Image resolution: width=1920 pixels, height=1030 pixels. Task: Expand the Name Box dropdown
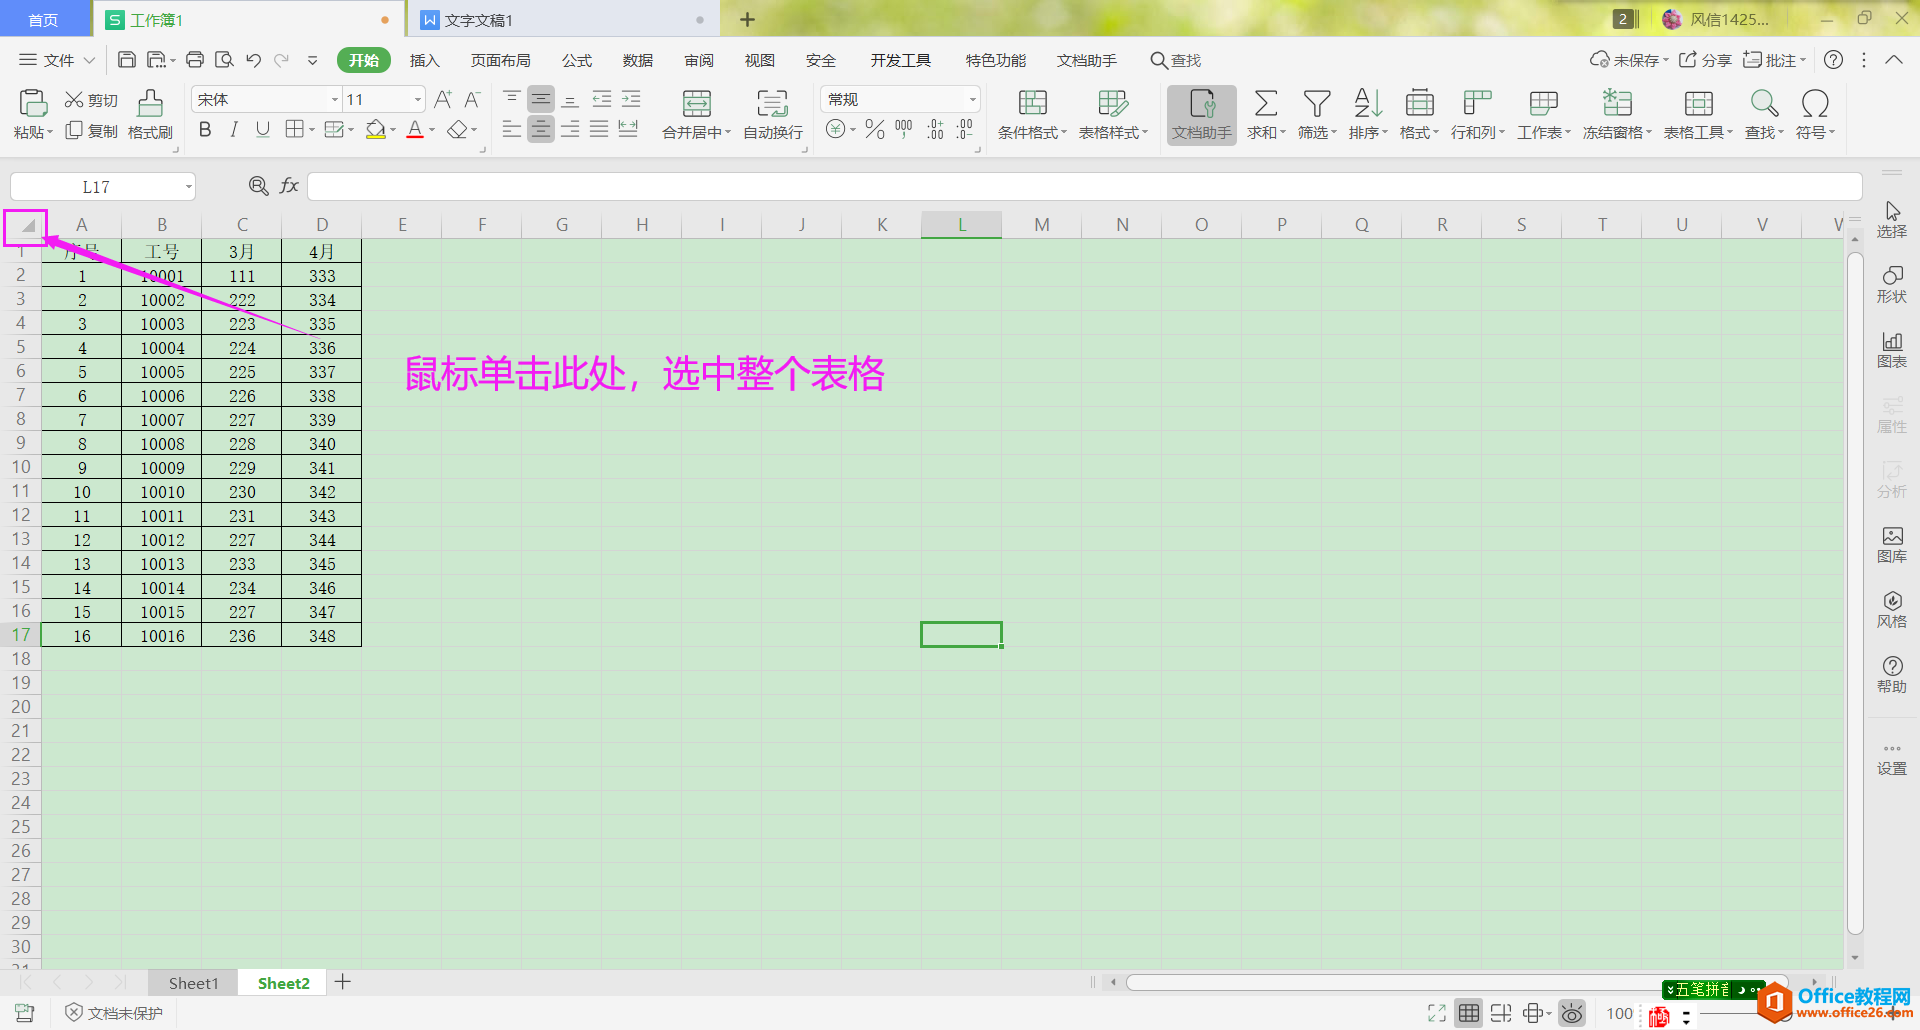(x=188, y=187)
